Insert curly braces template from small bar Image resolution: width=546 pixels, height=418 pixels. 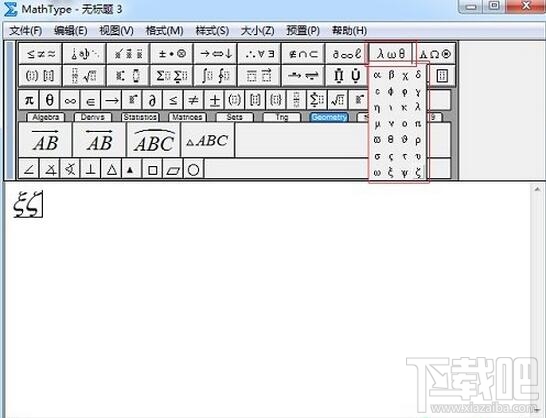click(x=276, y=100)
